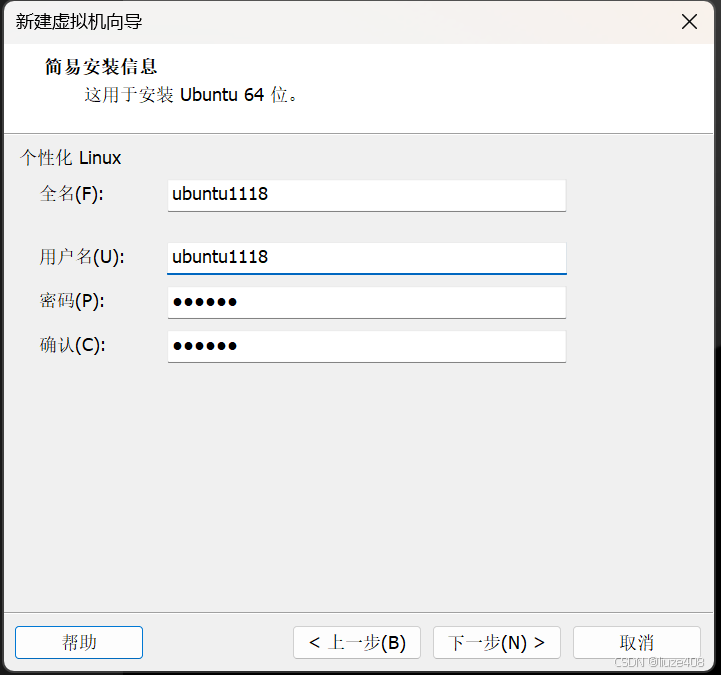
Task: Proceed with 下一步(N) button
Action: [x=497, y=642]
